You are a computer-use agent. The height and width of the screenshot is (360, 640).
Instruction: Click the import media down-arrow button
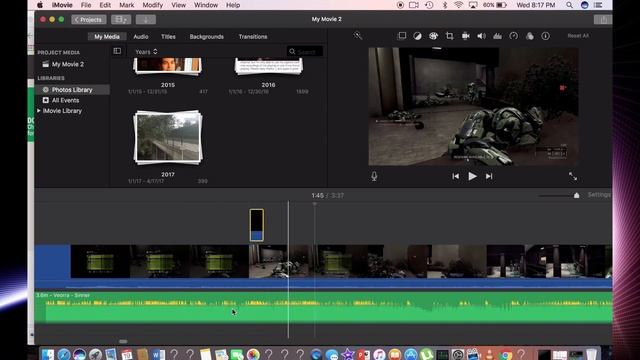click(146, 20)
